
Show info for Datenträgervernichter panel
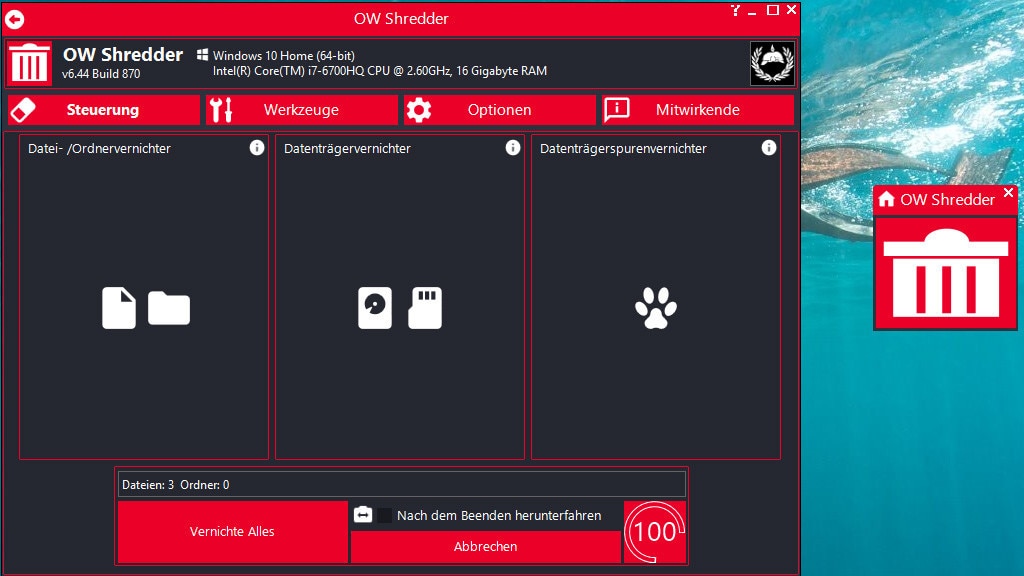tap(513, 148)
